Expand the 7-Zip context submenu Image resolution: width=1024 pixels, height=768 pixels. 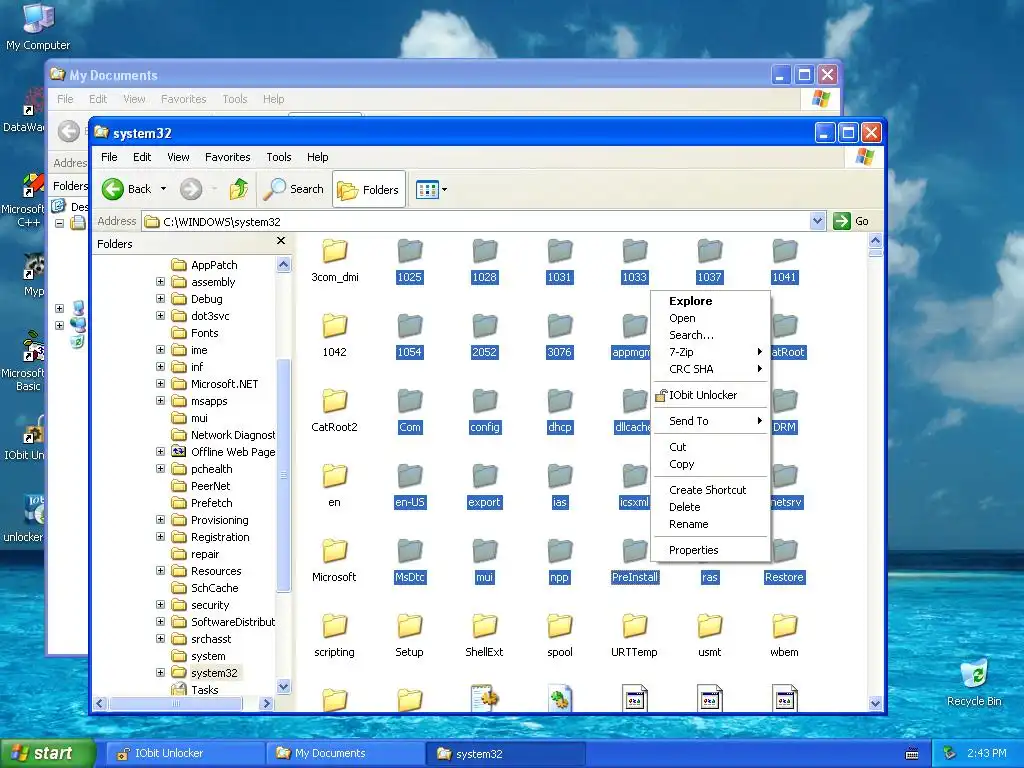[x=711, y=352]
